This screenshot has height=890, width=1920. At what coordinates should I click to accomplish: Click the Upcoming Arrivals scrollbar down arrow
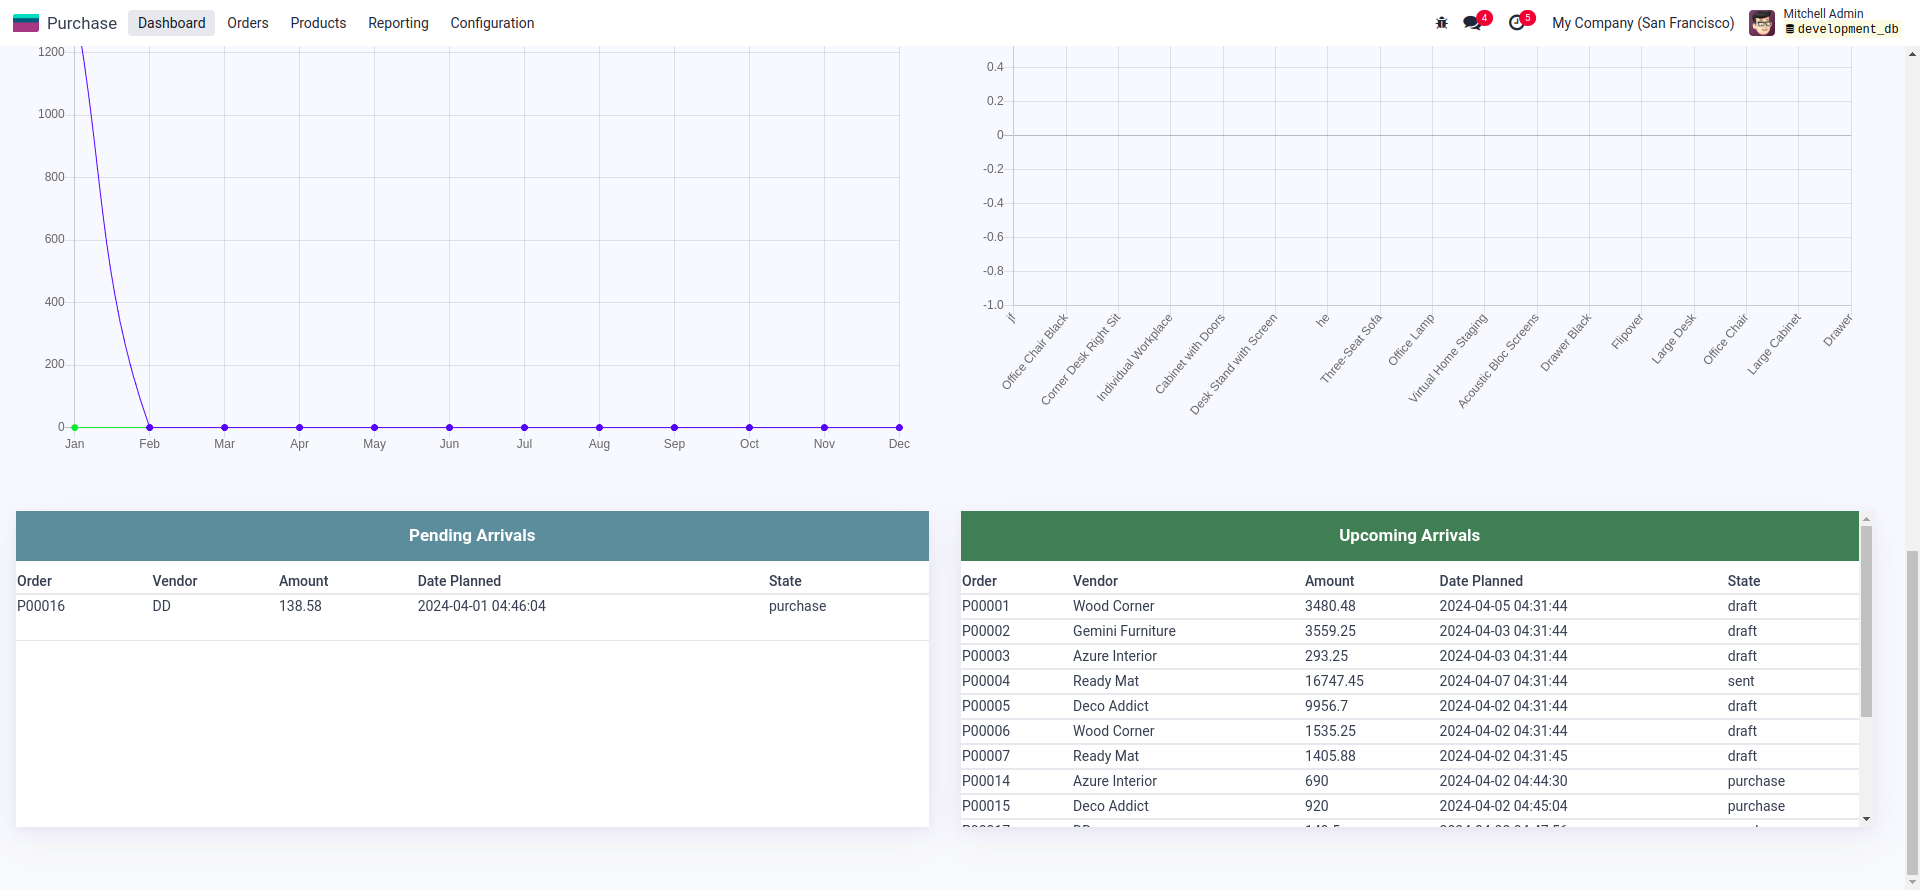[x=1866, y=819]
